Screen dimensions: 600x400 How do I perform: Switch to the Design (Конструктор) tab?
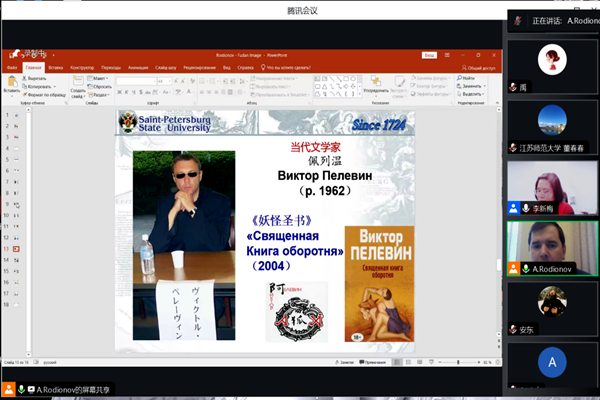[82, 68]
